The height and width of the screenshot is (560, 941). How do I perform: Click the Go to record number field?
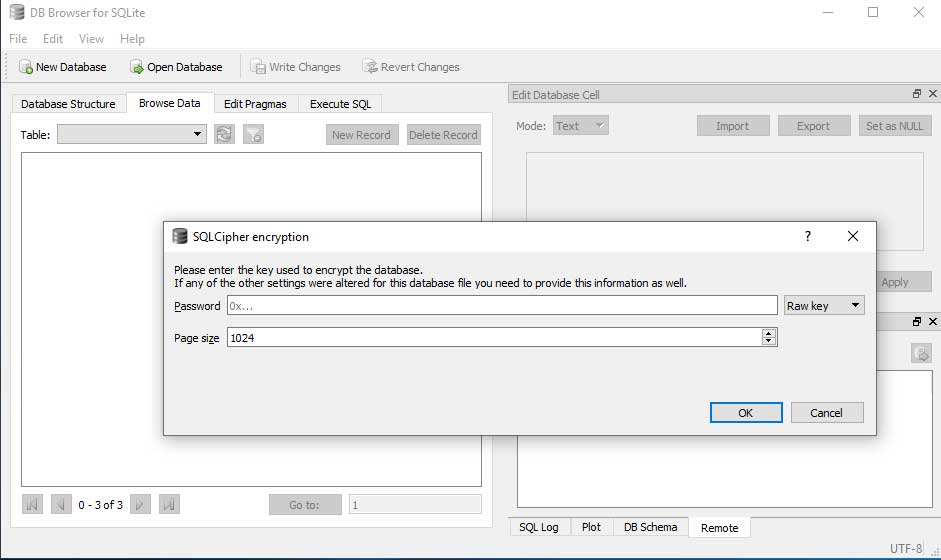pos(415,504)
